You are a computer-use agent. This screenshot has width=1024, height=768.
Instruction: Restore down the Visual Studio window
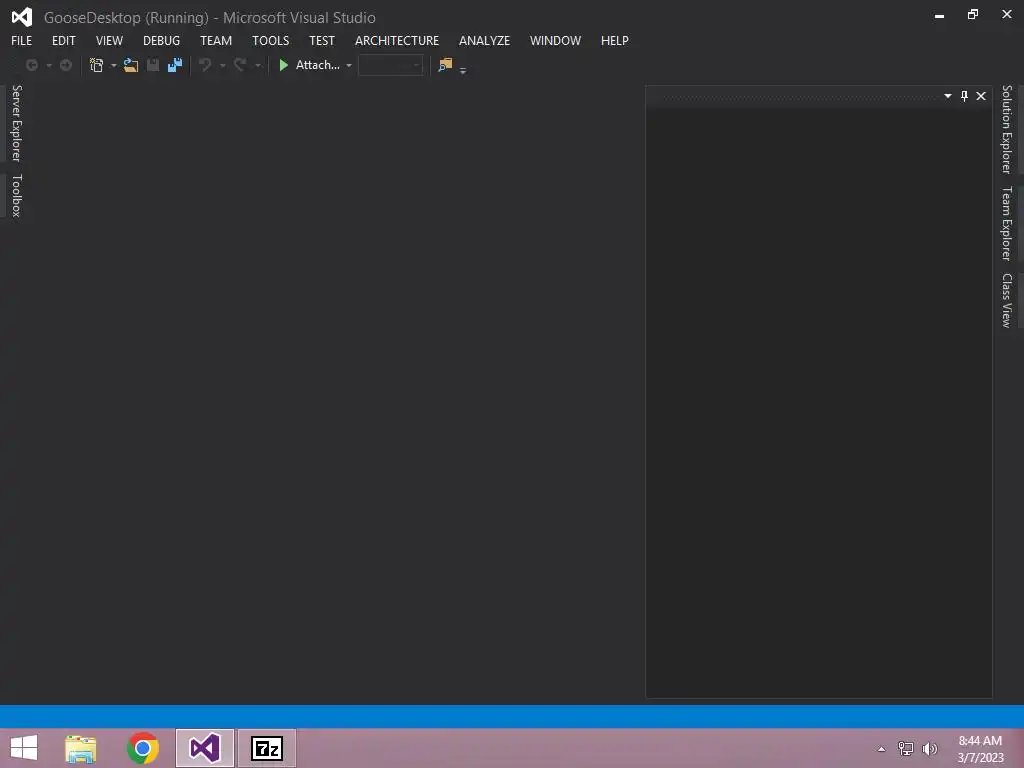[973, 14]
